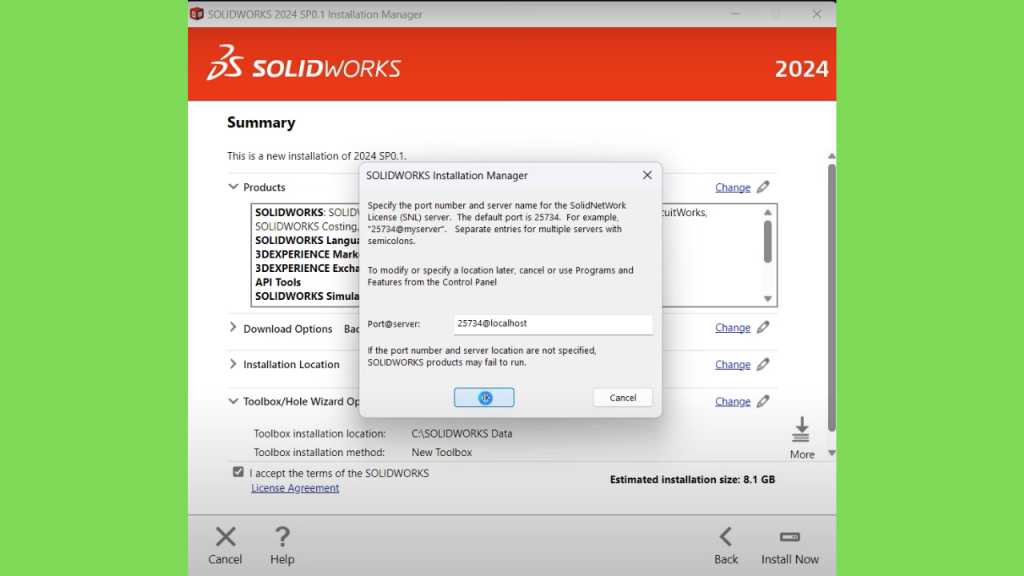This screenshot has width=1024, height=576.
Task: Click the Port@server input field
Action: 553,324
